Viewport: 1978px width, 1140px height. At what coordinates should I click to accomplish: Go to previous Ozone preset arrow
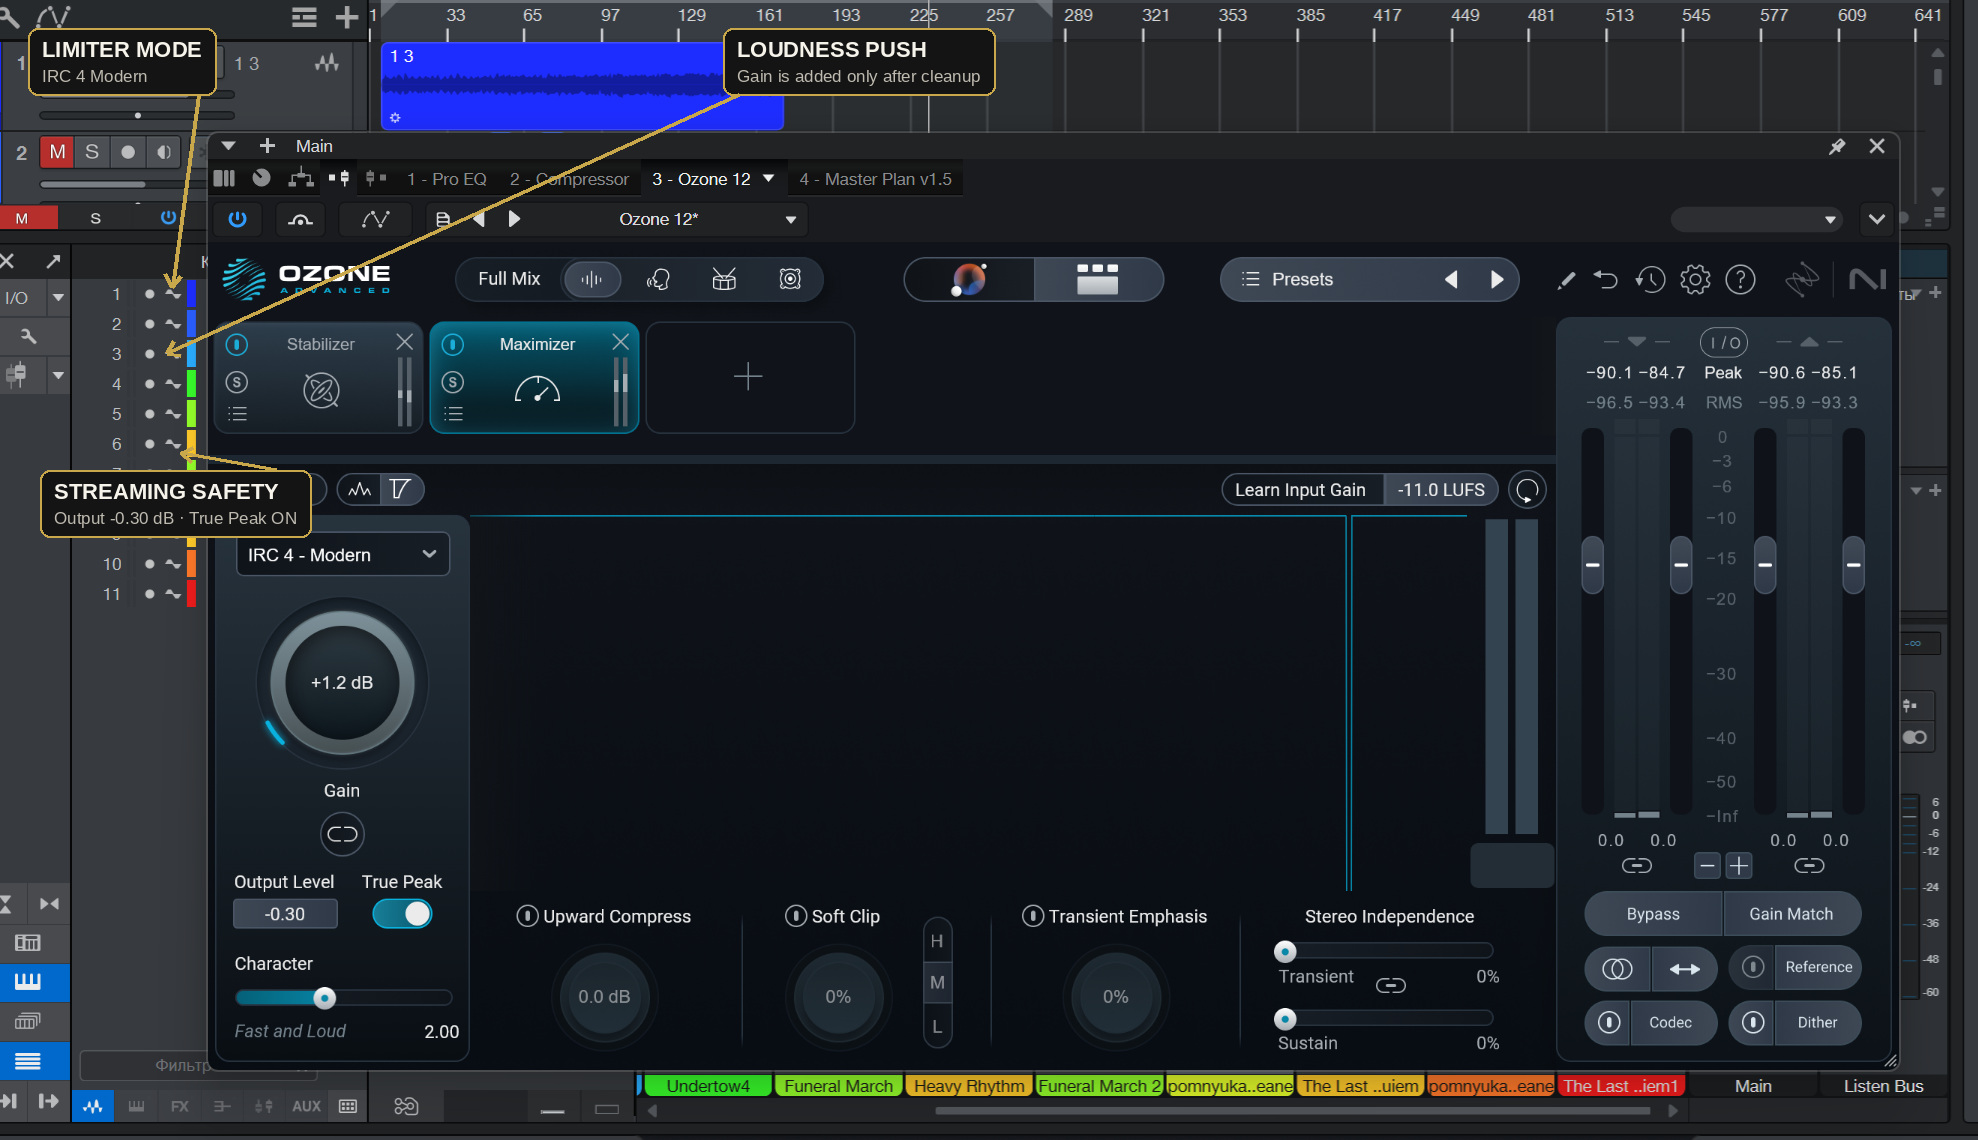pyautogui.click(x=1451, y=279)
